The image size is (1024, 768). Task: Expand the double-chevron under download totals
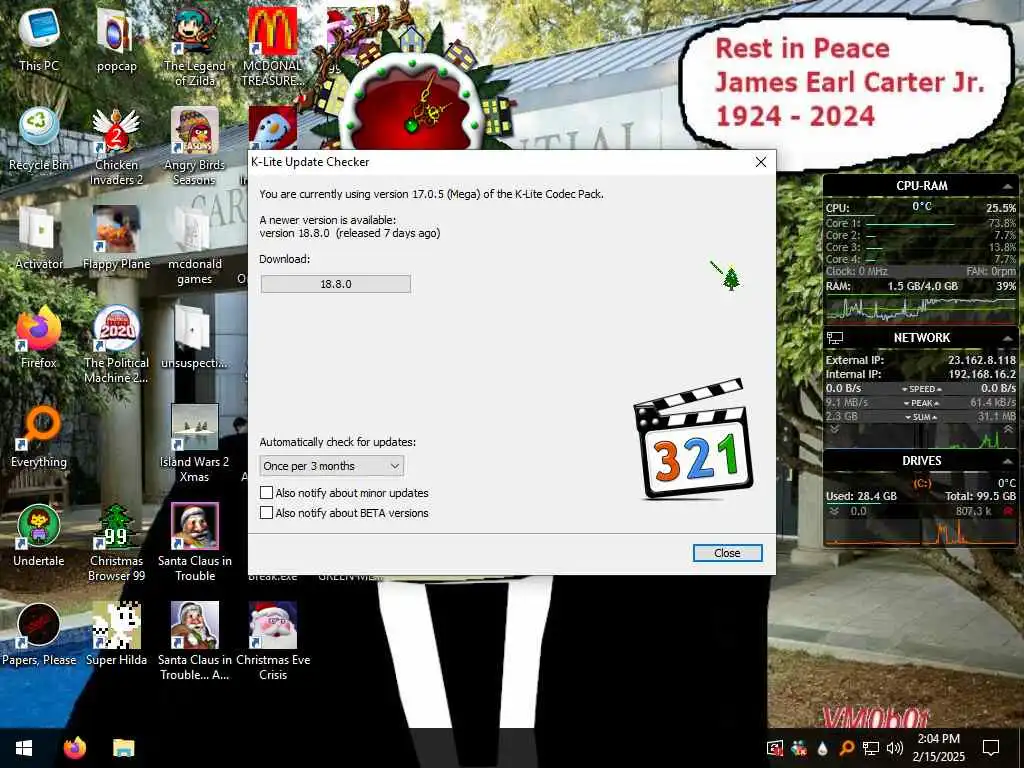pos(834,429)
